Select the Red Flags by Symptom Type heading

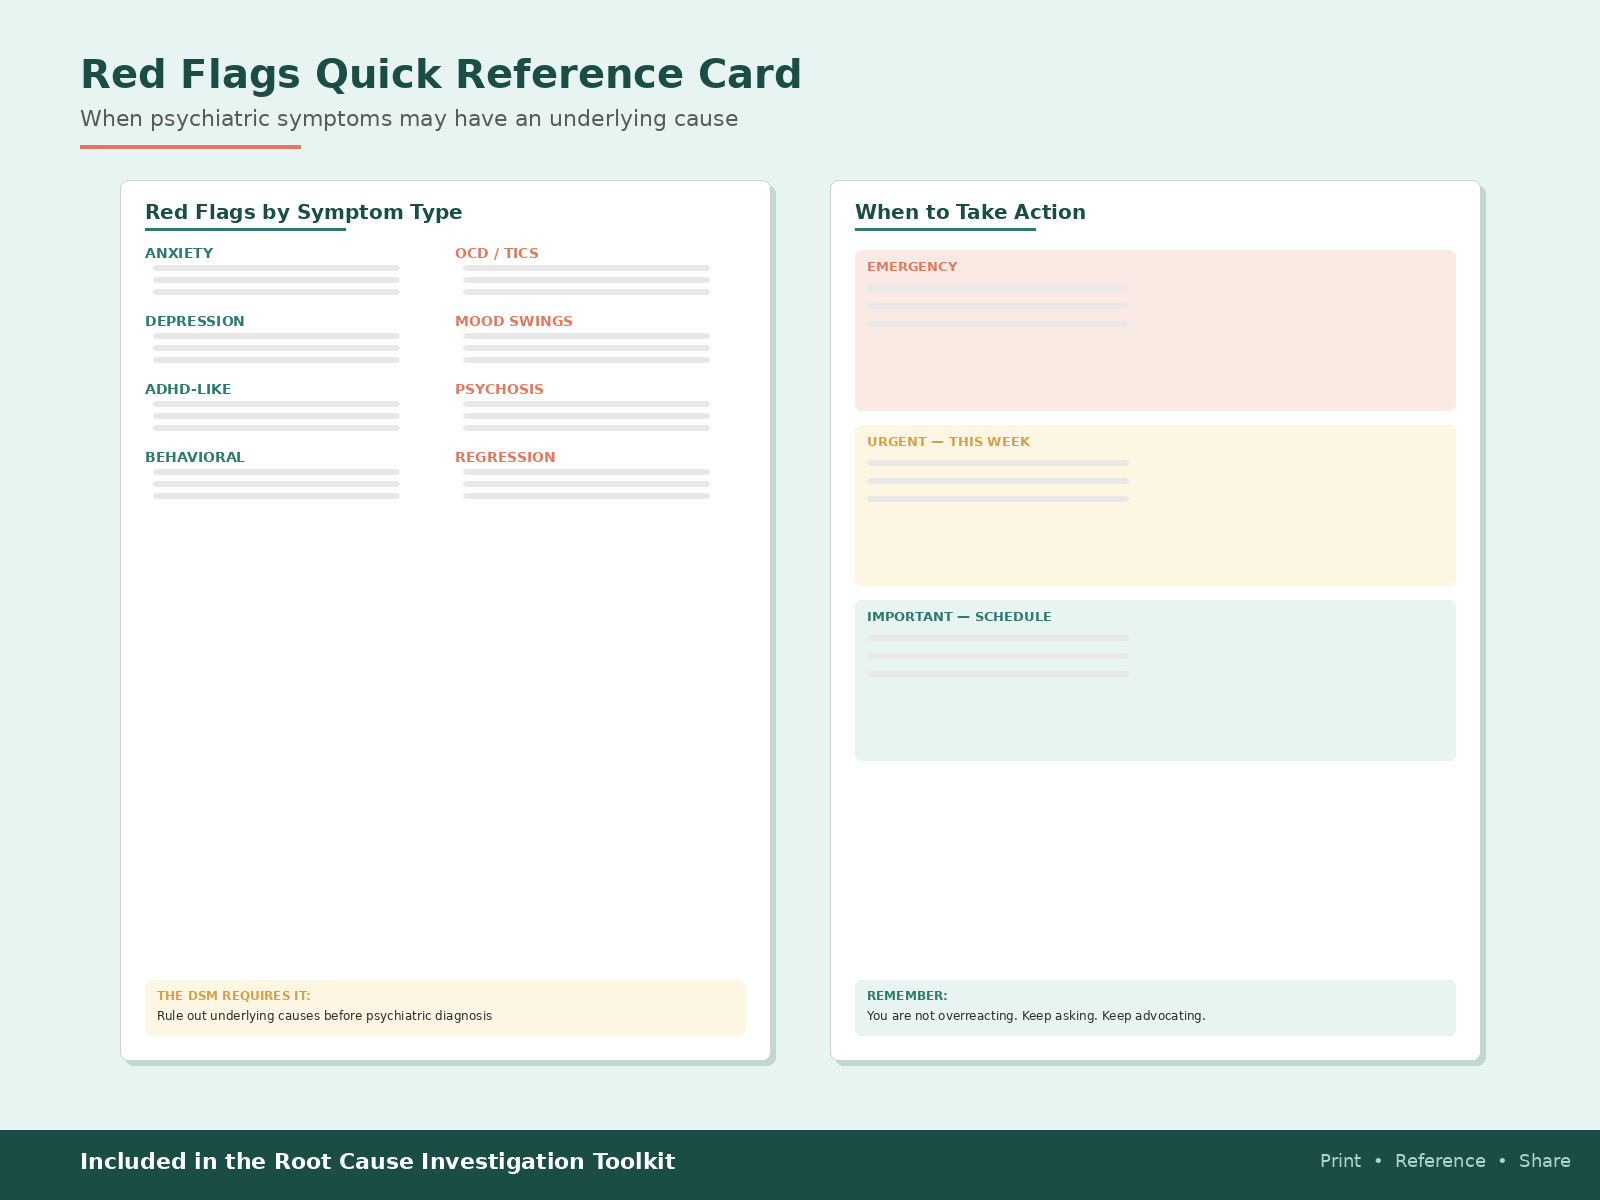tap(304, 212)
